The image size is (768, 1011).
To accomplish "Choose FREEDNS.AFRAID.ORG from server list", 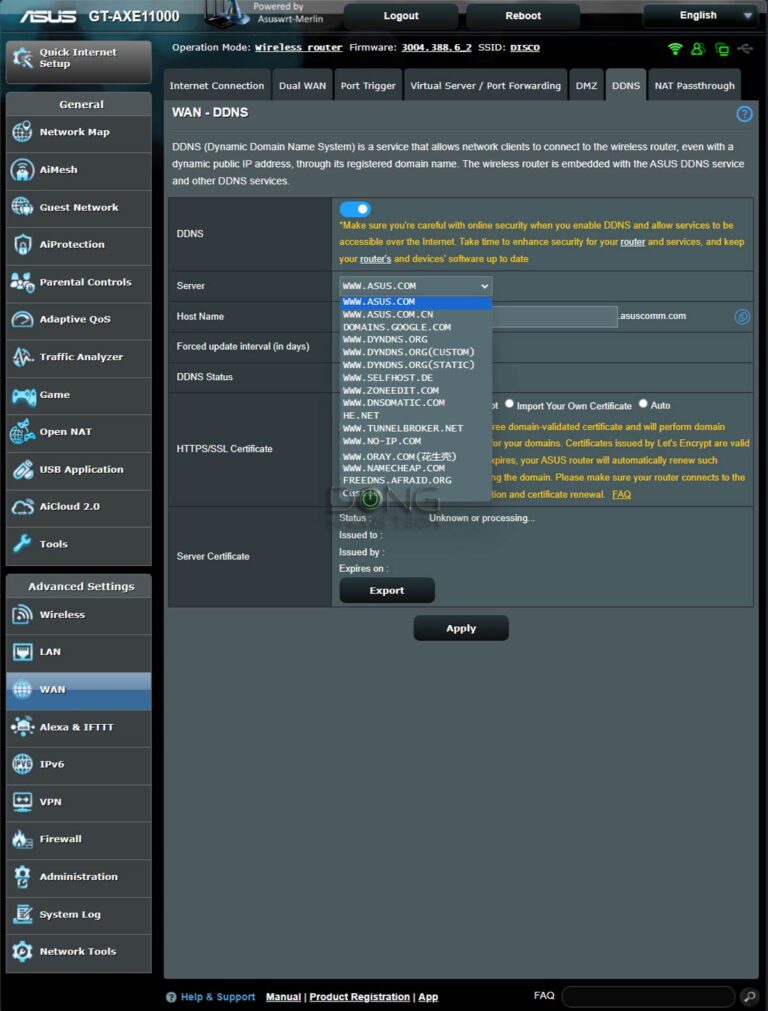I will (x=416, y=480).
